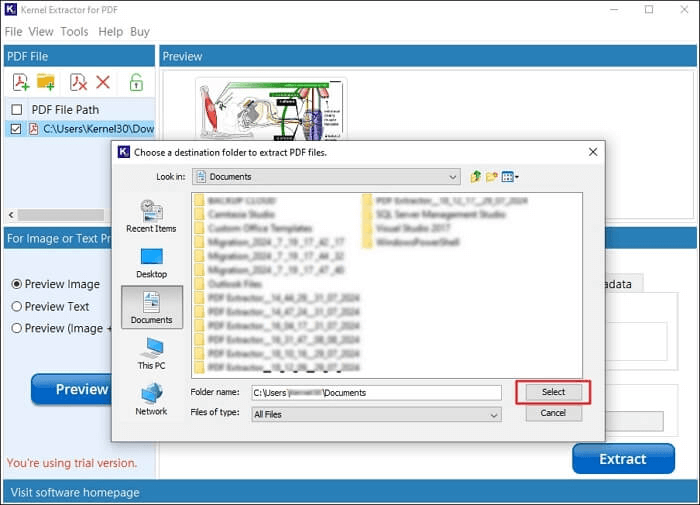Go to Desktop in the dialog sidebar
This screenshot has height=505, width=700.
tap(151, 263)
